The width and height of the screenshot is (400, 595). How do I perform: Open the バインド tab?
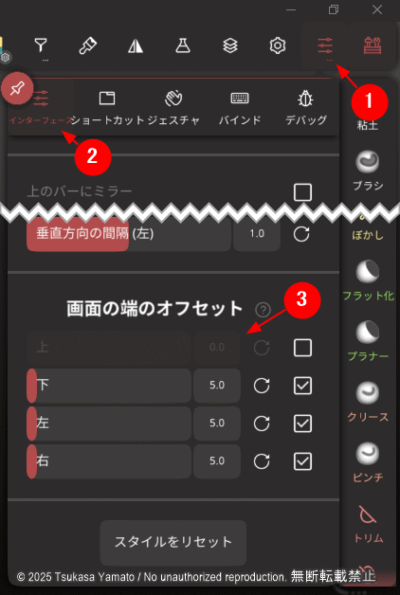pos(240,108)
